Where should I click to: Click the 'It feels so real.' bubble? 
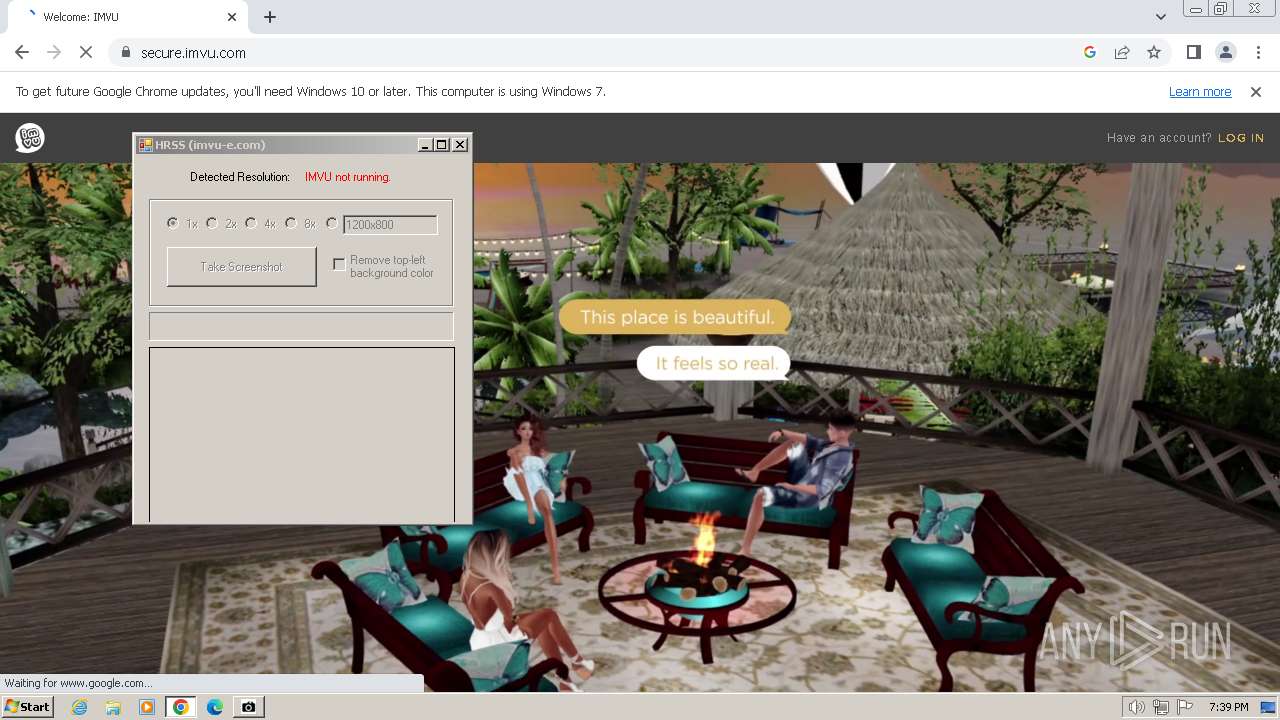coord(716,363)
